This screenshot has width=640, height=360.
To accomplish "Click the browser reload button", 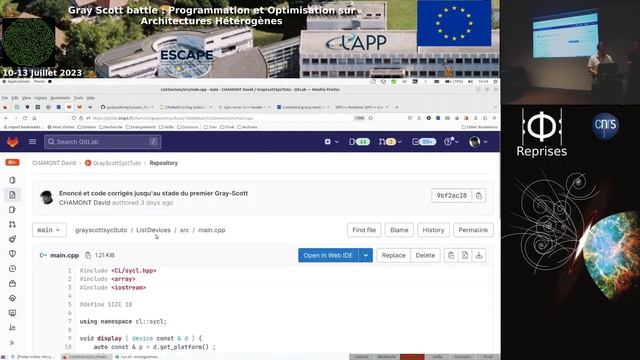I will point(24,118).
